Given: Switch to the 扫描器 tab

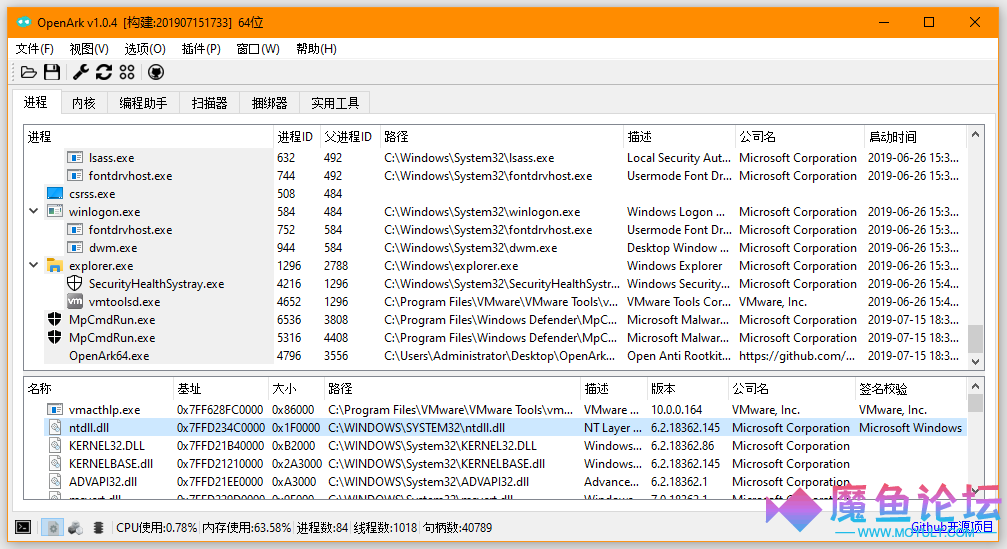Looking at the screenshot, I should point(209,103).
